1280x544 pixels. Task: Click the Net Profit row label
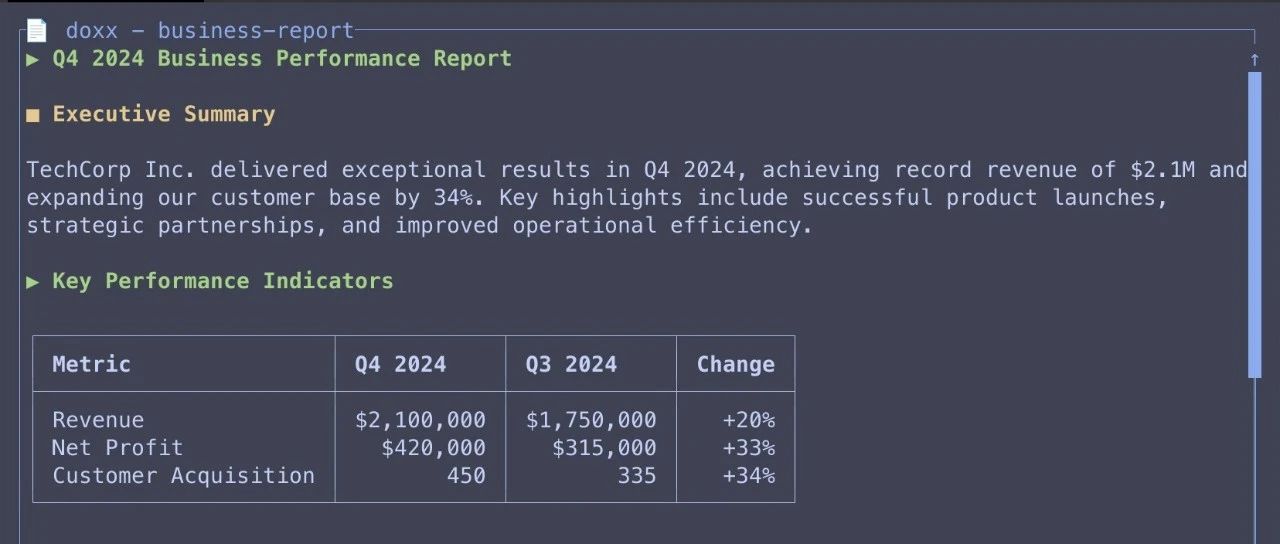[117, 447]
